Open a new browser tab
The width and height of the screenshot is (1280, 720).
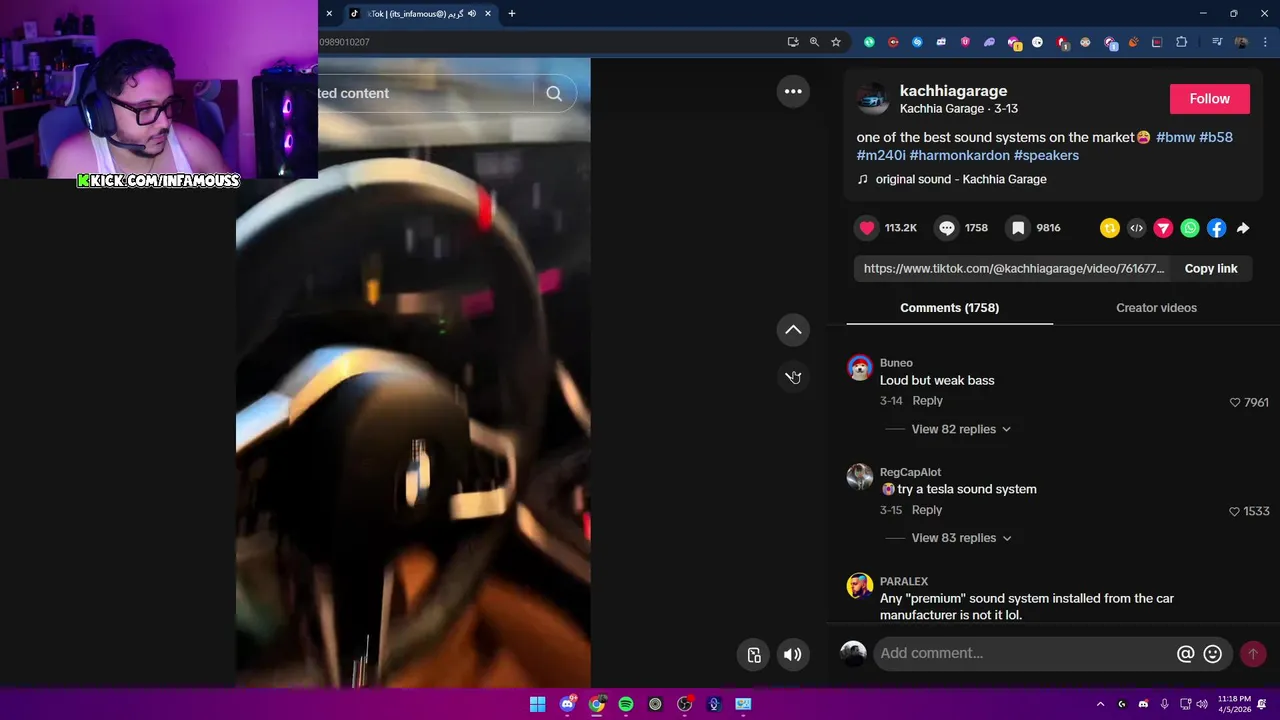tap(512, 14)
